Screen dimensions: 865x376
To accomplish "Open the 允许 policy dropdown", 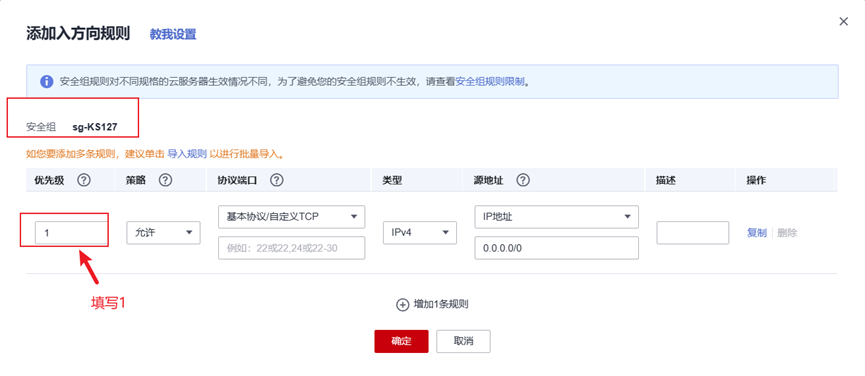I will click(x=163, y=233).
